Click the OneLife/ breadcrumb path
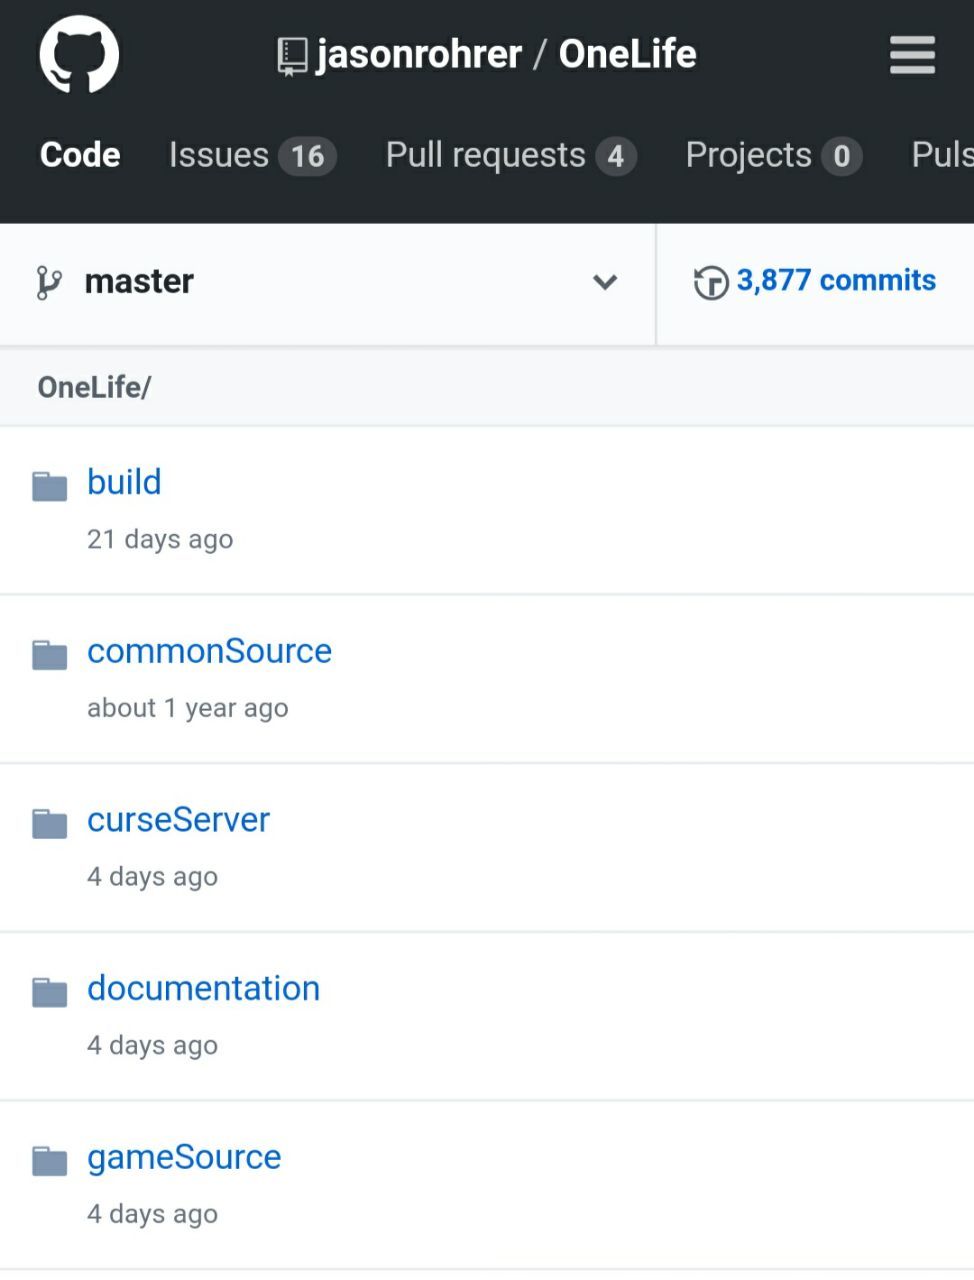 click(94, 387)
